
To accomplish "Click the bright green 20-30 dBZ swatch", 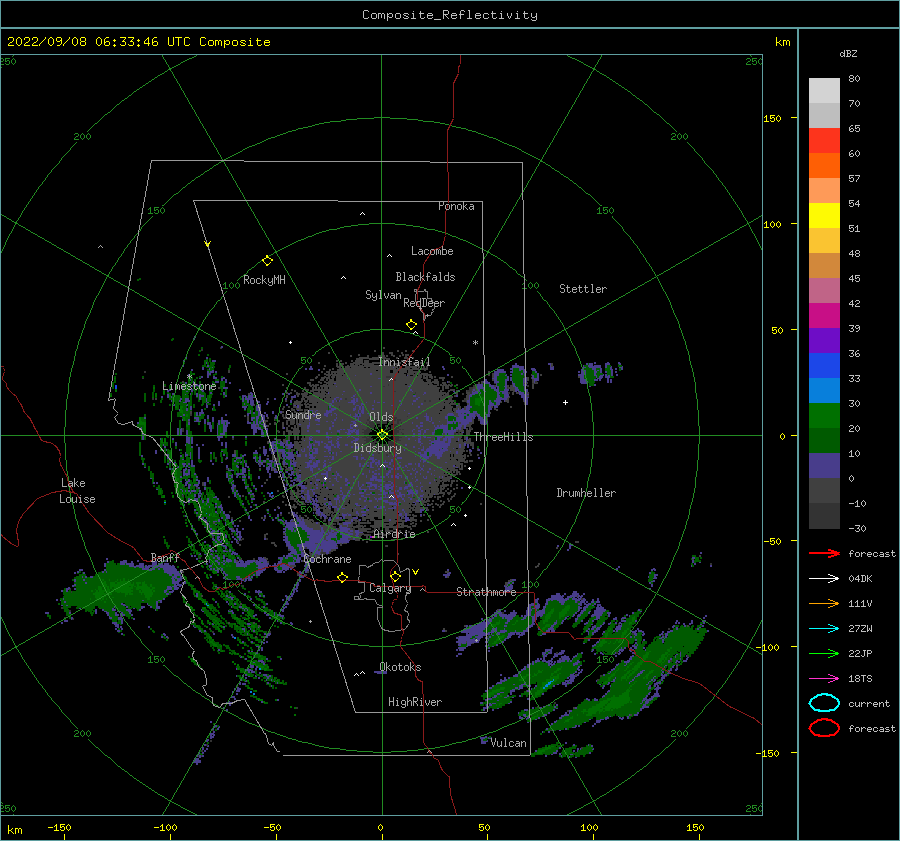I will pyautogui.click(x=824, y=416).
